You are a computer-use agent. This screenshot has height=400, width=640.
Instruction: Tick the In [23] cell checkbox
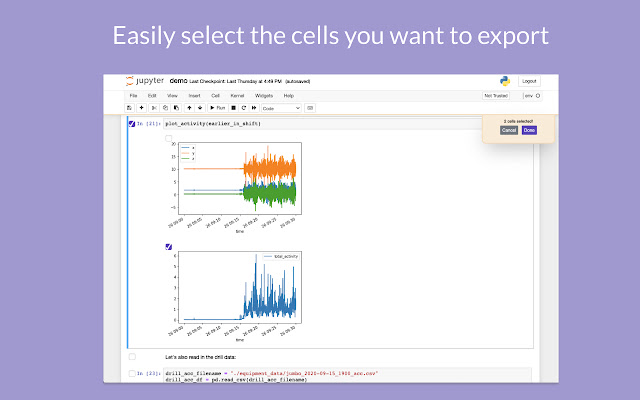(132, 373)
